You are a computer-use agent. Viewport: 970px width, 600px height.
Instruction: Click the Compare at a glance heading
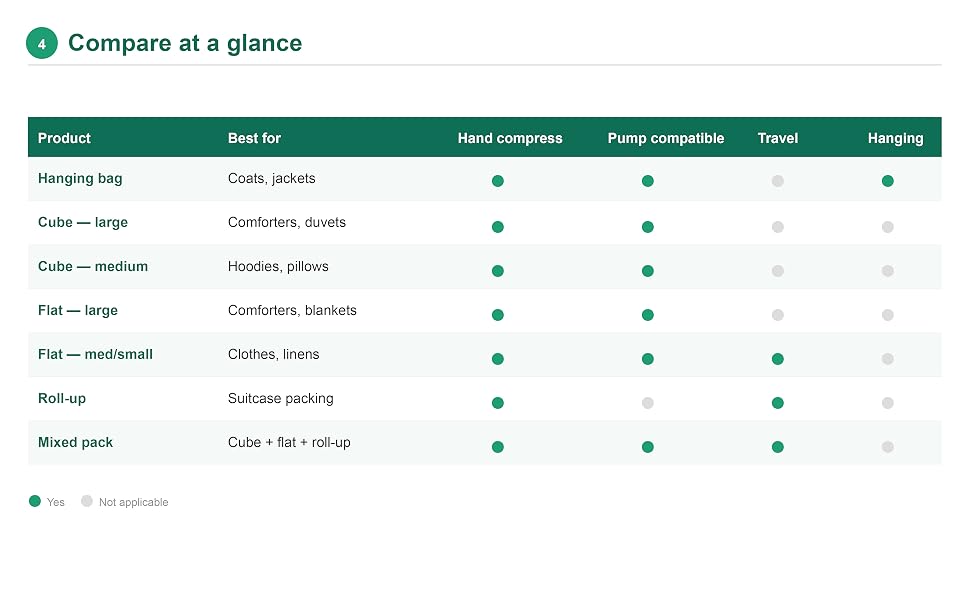click(x=185, y=43)
